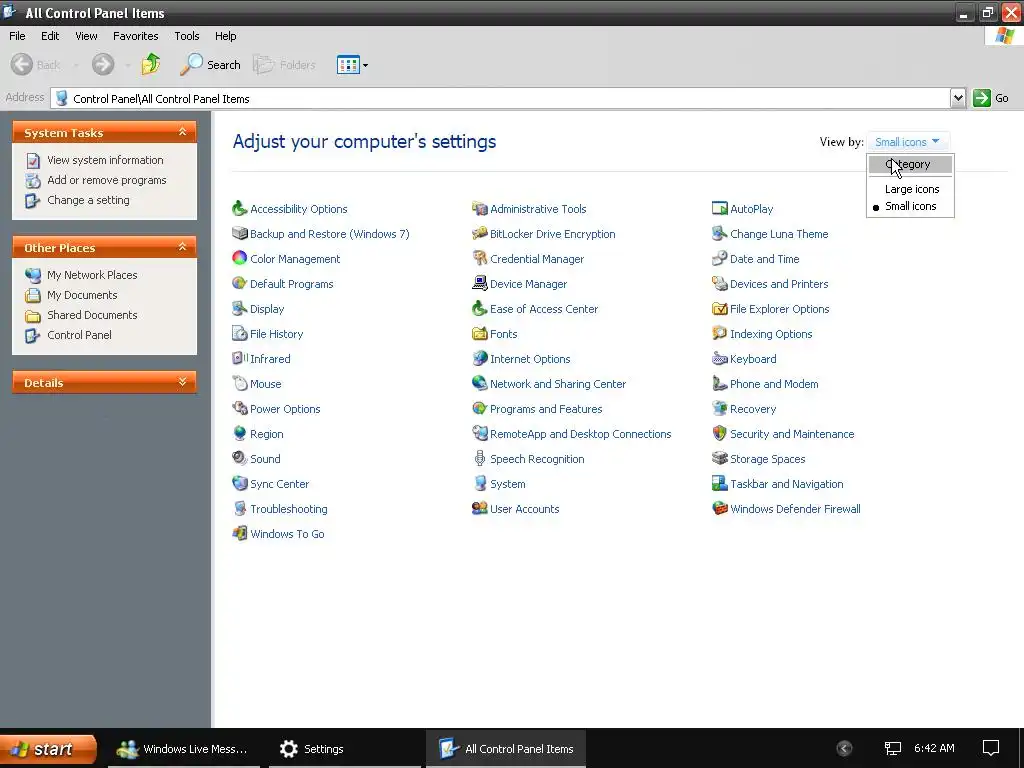Open the User Accounts icon
The height and width of the screenshot is (768, 1024).
[479, 509]
